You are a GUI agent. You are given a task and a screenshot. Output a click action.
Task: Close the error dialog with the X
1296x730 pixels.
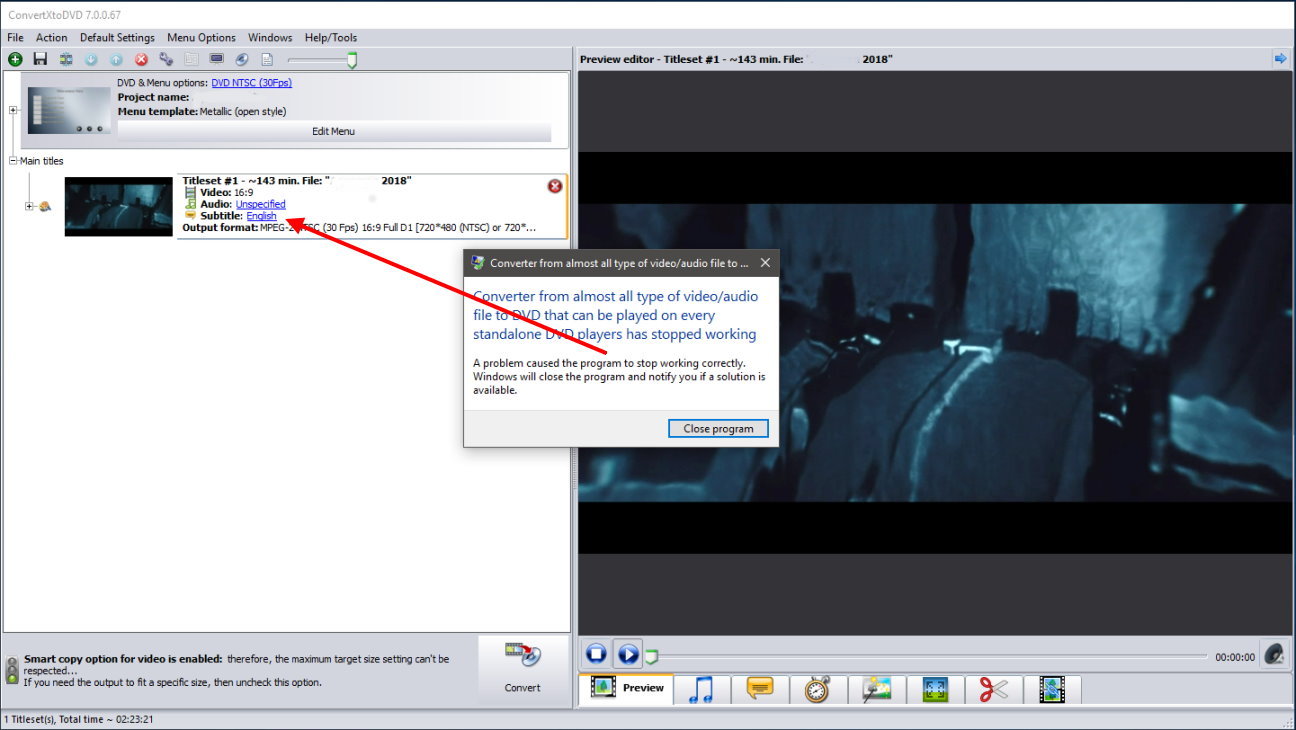click(765, 263)
